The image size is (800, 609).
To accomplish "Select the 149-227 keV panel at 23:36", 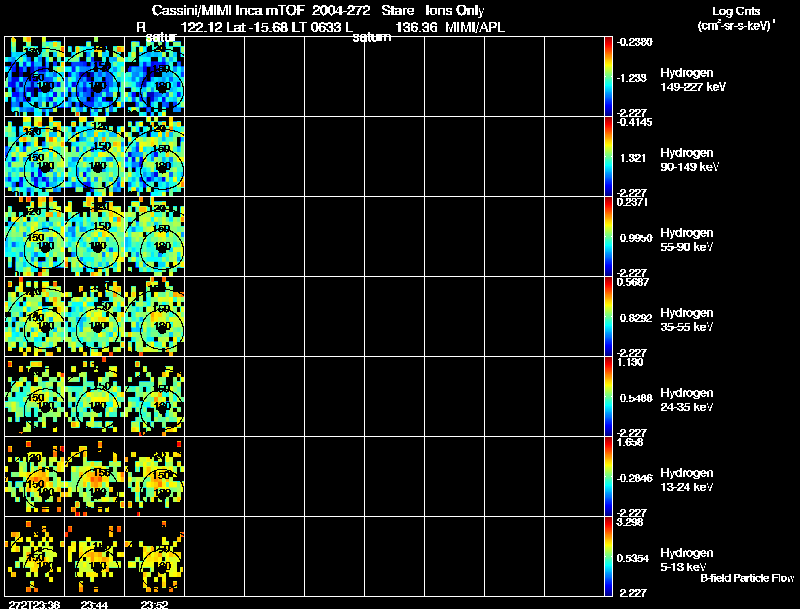I will 35,77.
